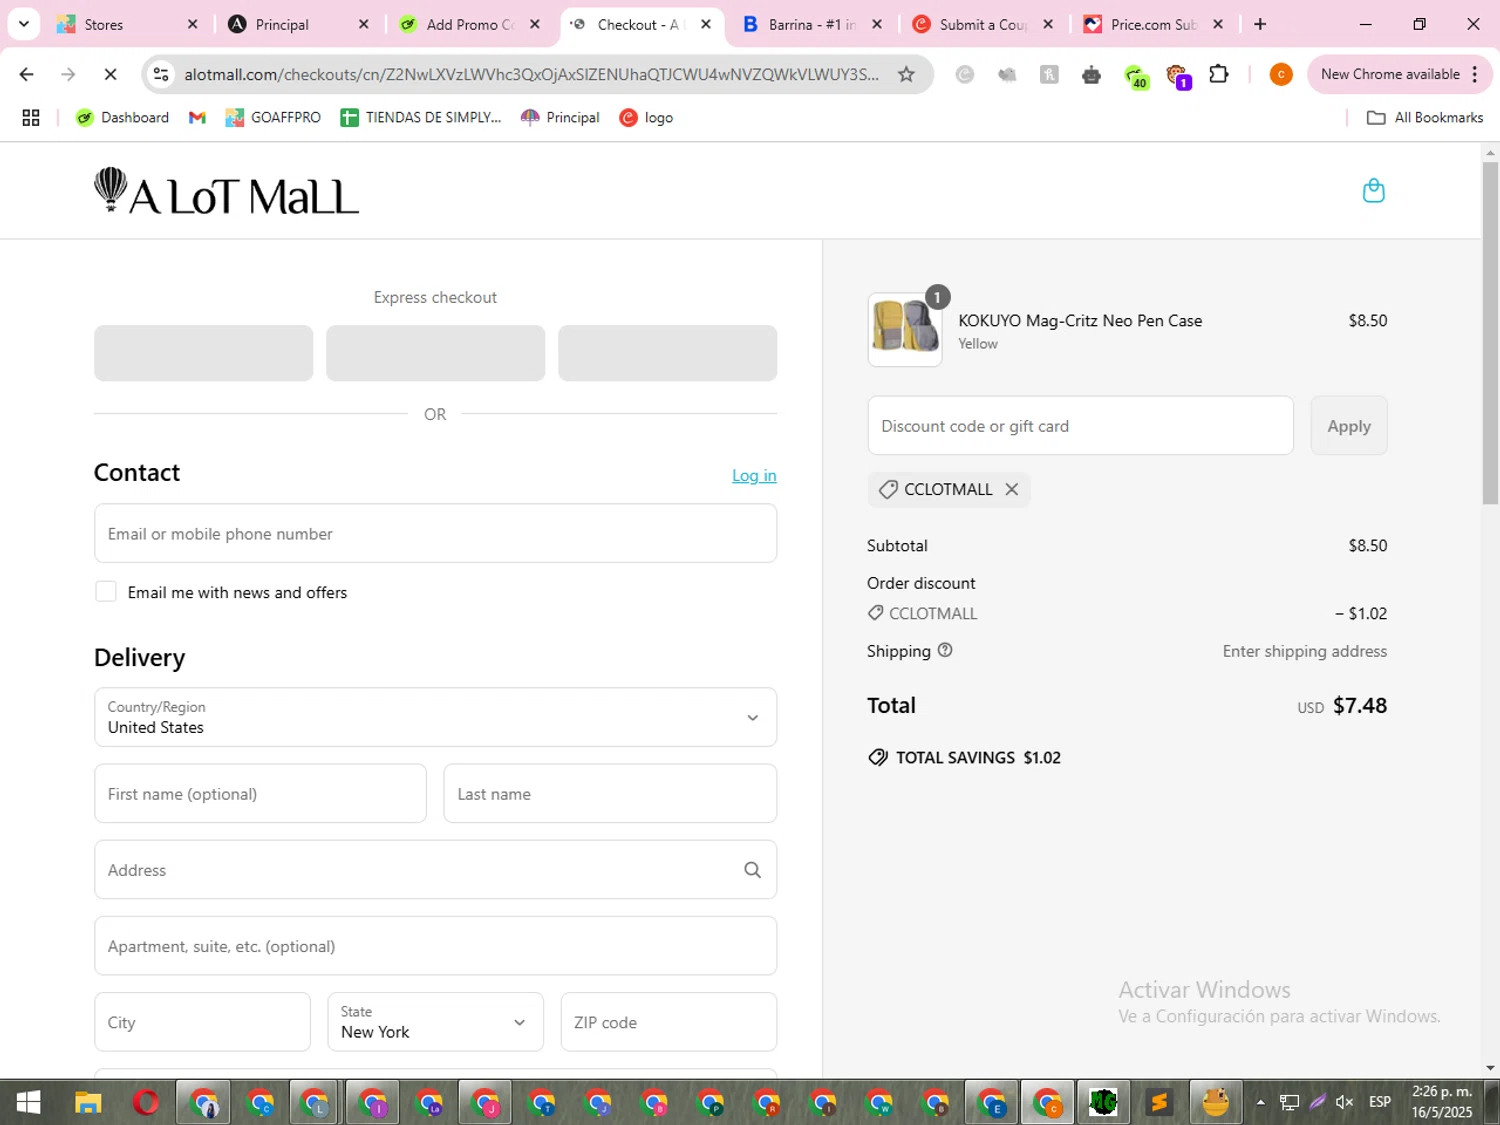Screen dimensions: 1500x1125
Task: Switch to the Submit a Coupon tab
Action: [x=982, y=24]
